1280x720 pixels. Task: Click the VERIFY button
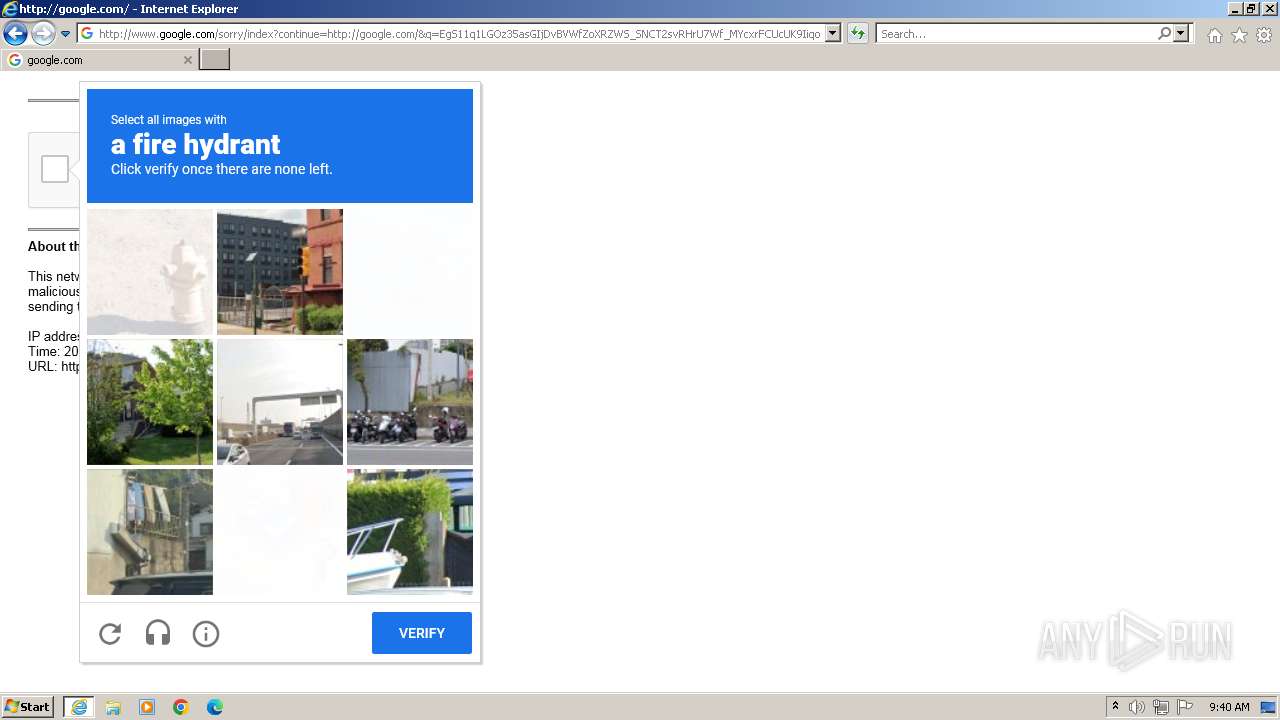[422, 633]
